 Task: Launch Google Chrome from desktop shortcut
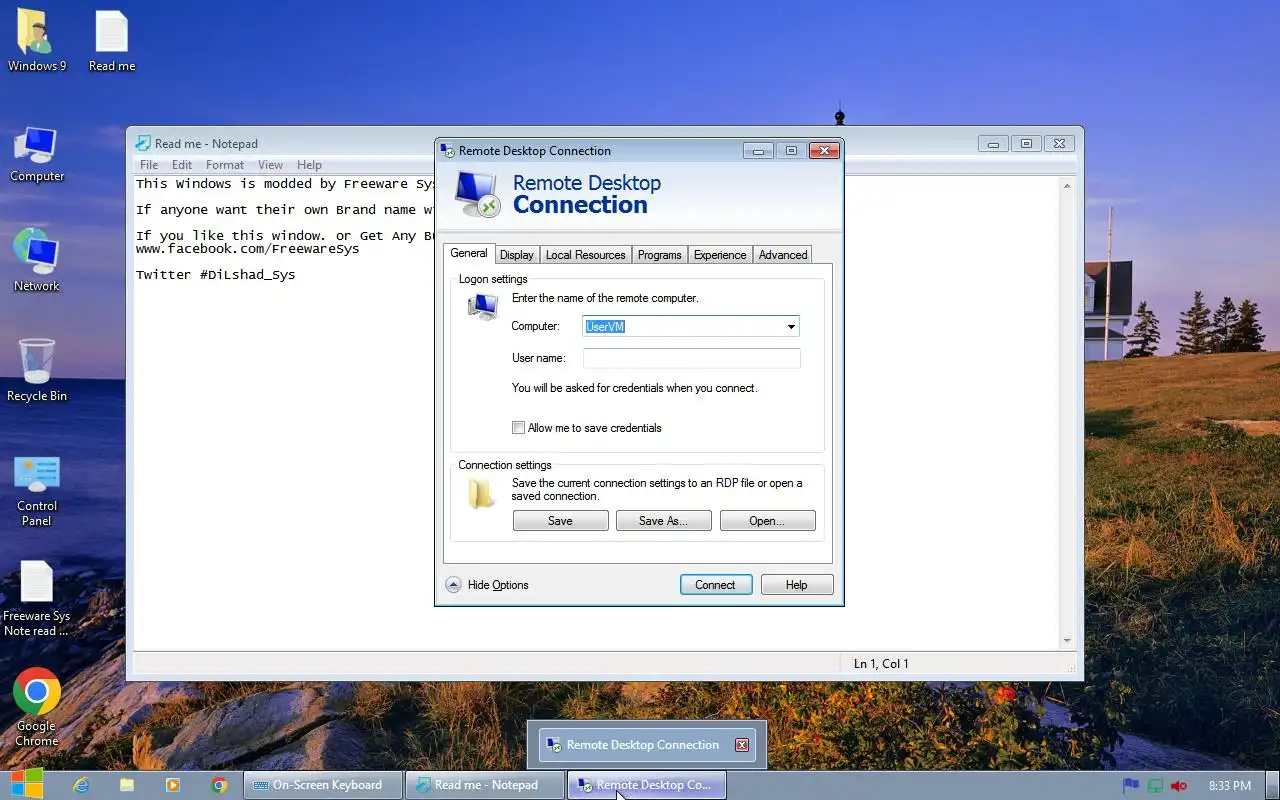click(37, 707)
